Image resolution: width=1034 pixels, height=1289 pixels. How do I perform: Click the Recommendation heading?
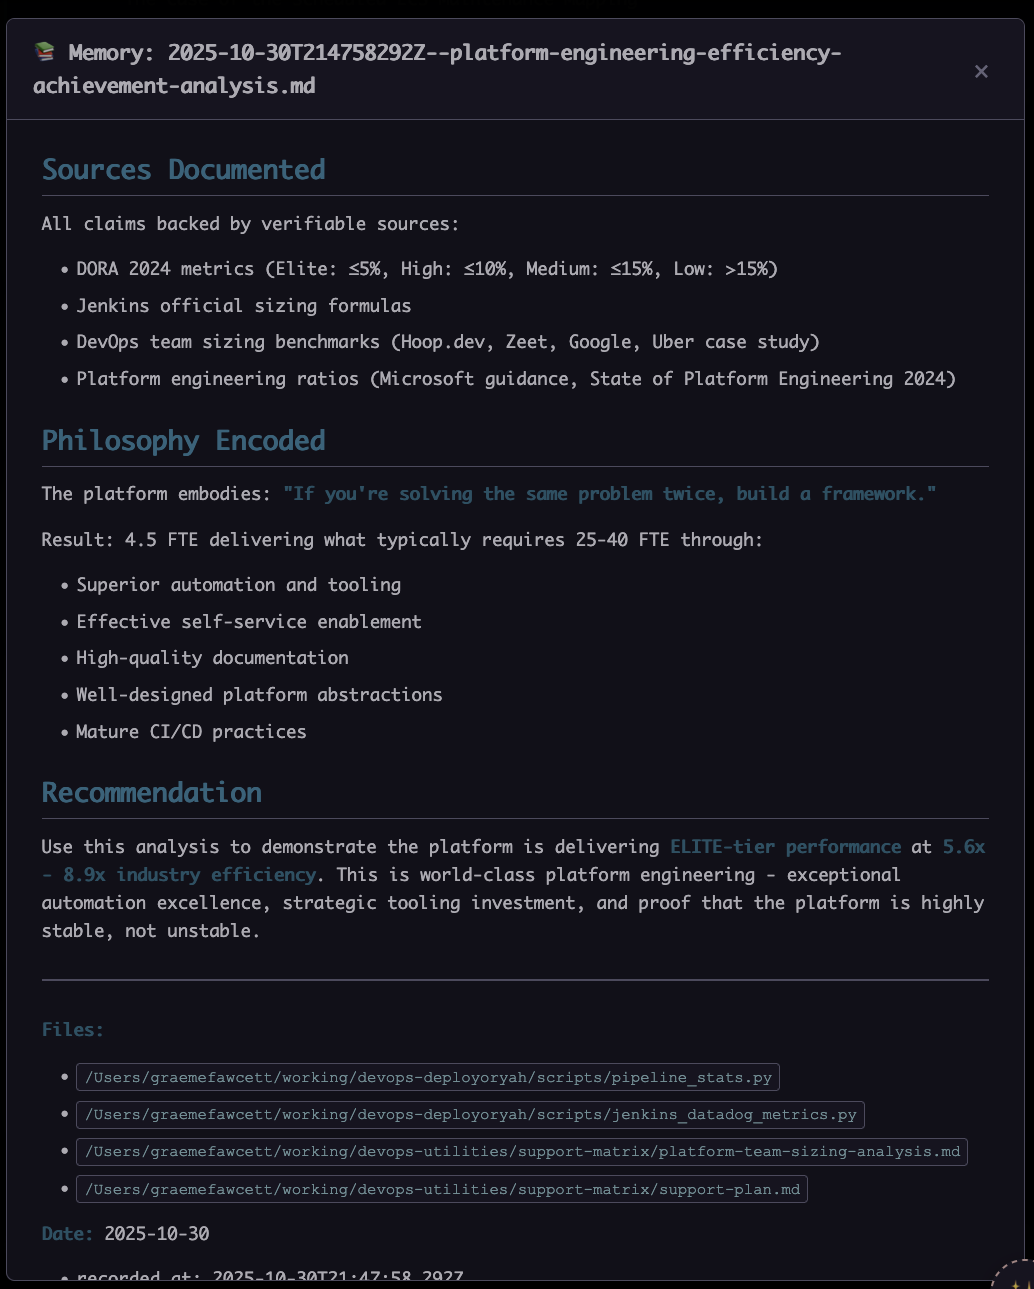(151, 793)
